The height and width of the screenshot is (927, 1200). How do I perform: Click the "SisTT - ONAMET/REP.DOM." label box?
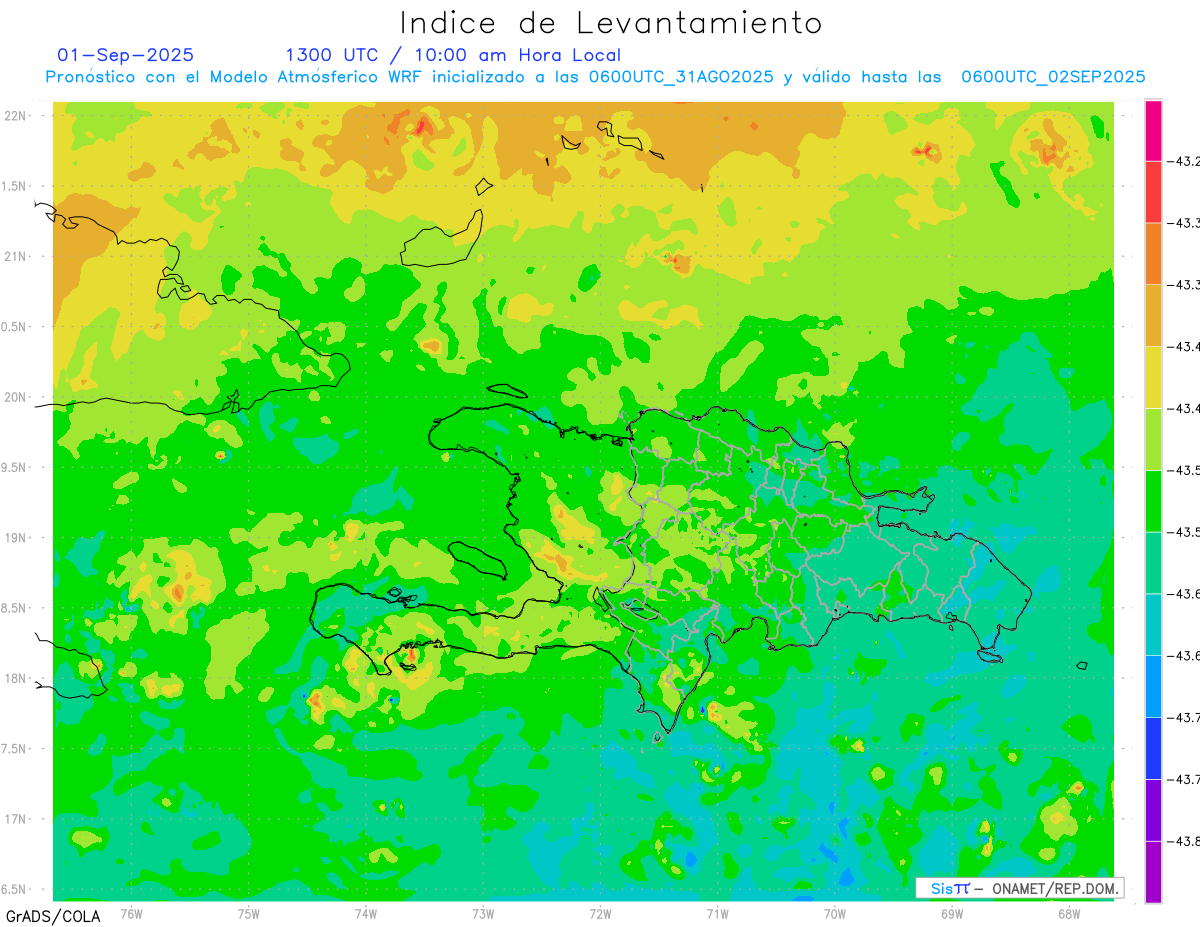[1020, 888]
